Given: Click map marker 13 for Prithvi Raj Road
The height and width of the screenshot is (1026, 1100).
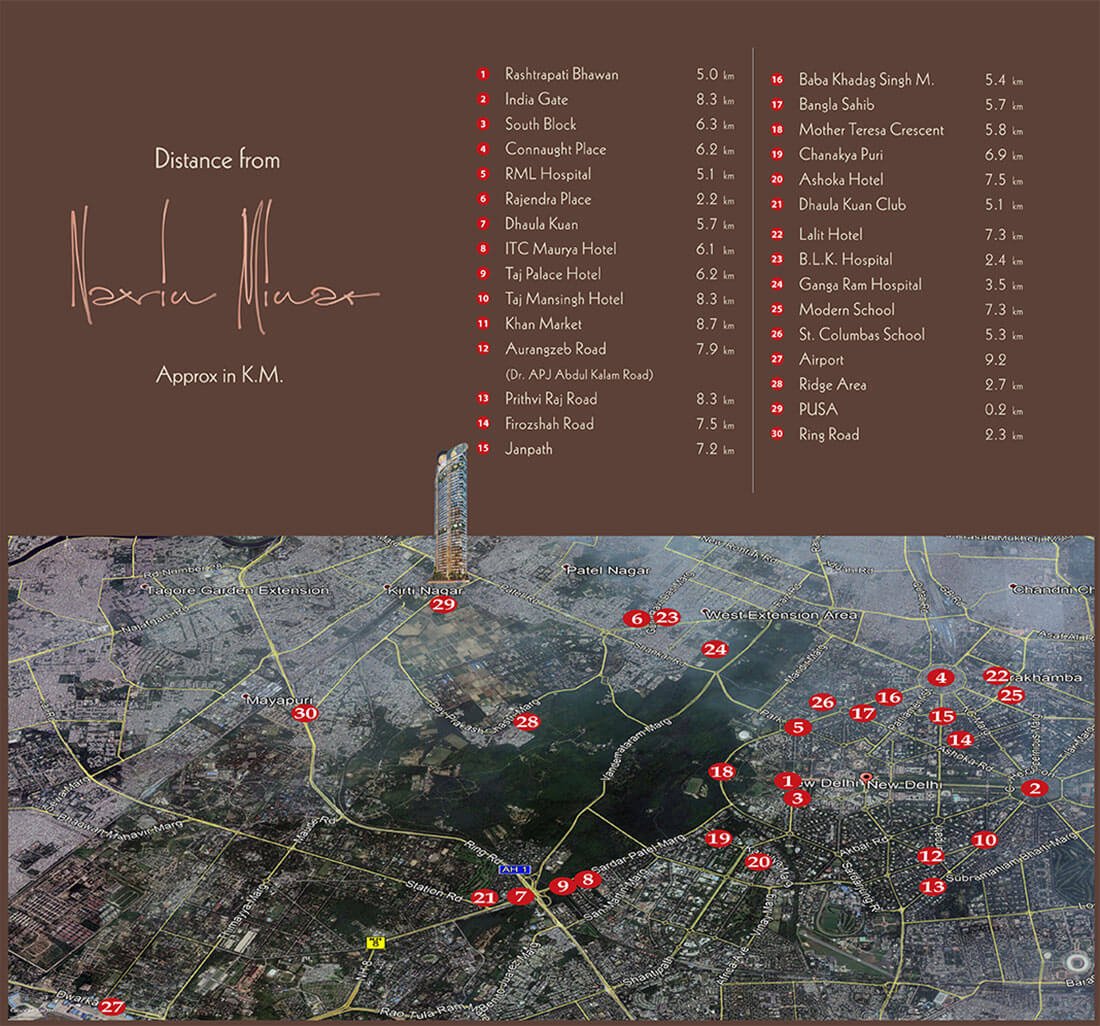Looking at the screenshot, I should click(x=932, y=886).
